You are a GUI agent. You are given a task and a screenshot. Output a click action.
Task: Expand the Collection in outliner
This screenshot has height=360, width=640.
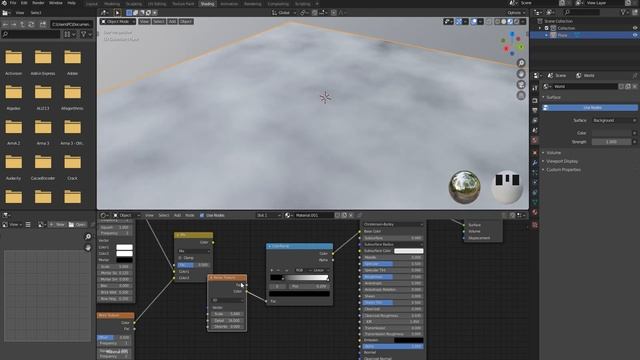[x=540, y=28]
